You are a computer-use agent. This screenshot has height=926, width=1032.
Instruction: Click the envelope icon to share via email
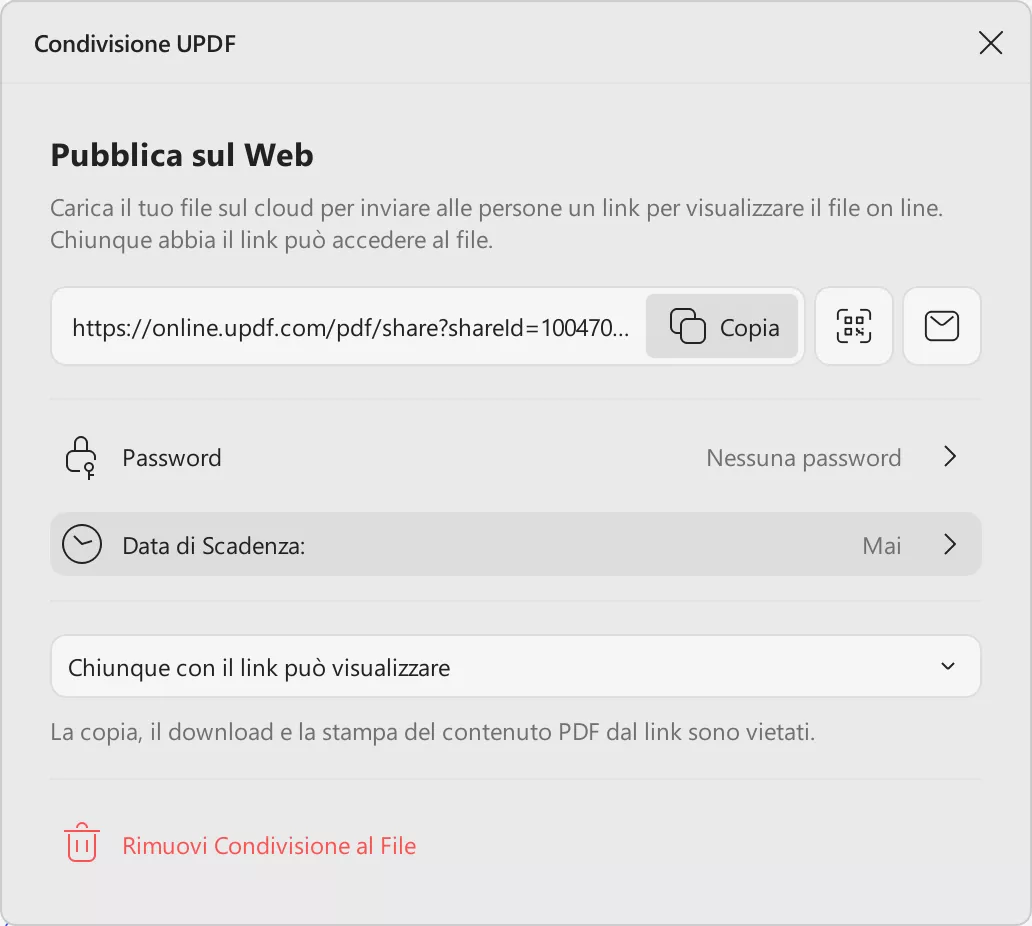point(941,326)
